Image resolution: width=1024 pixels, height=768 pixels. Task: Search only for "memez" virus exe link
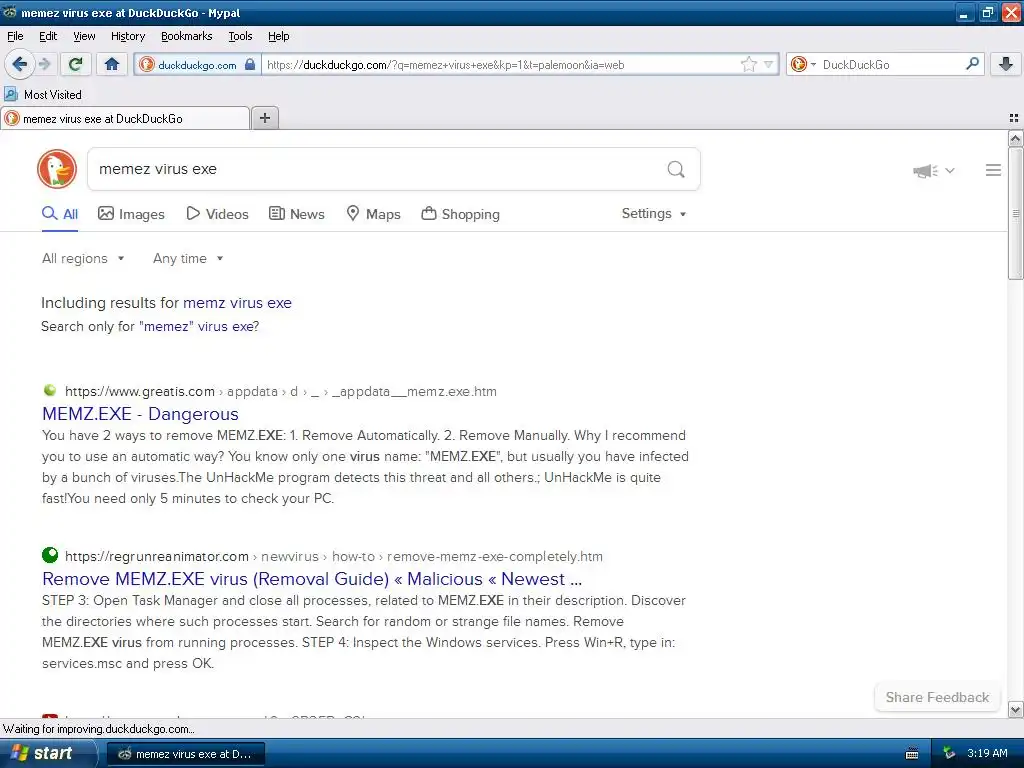[197, 327]
